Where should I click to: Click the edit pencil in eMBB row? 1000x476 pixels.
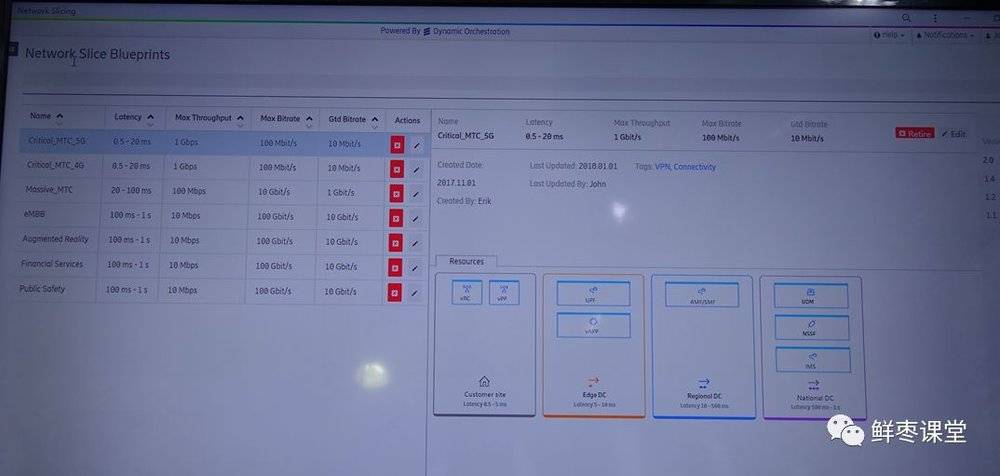(416, 219)
